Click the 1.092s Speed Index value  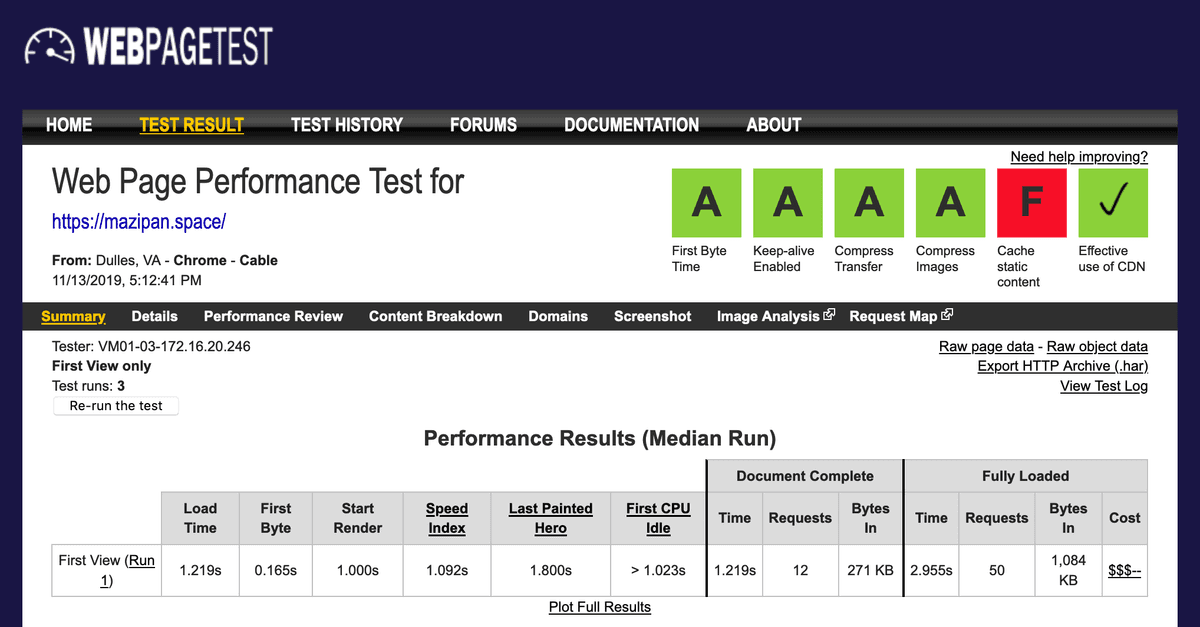[x=447, y=570]
